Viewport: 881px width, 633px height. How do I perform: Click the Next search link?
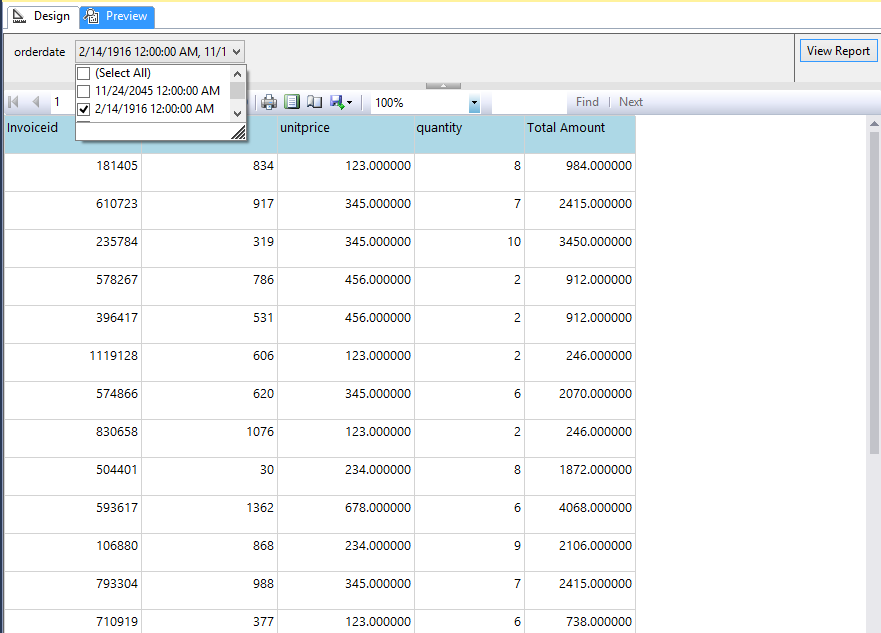pos(630,101)
